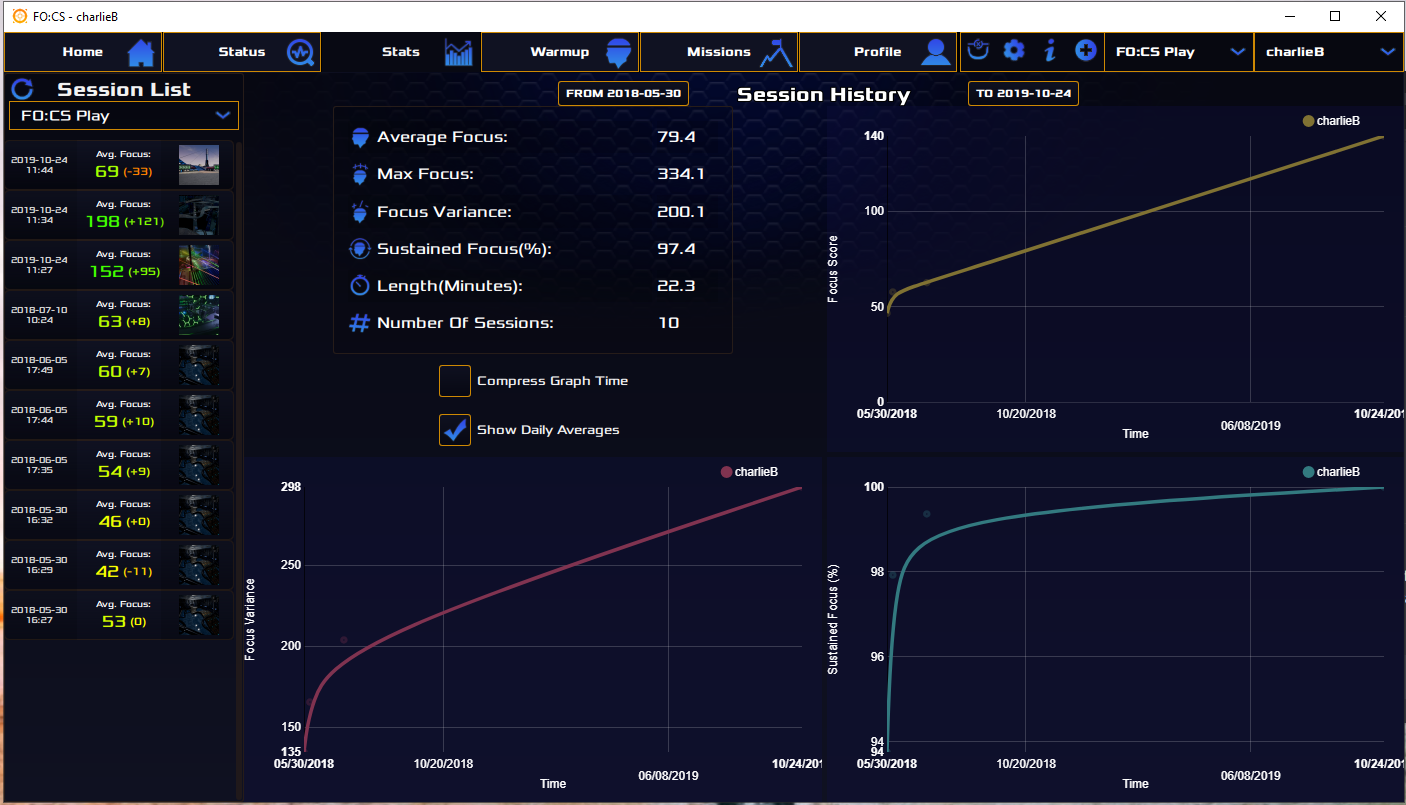This screenshot has width=1406, height=805.
Task: Click the Focus Variance value 200.1
Action: [x=681, y=211]
